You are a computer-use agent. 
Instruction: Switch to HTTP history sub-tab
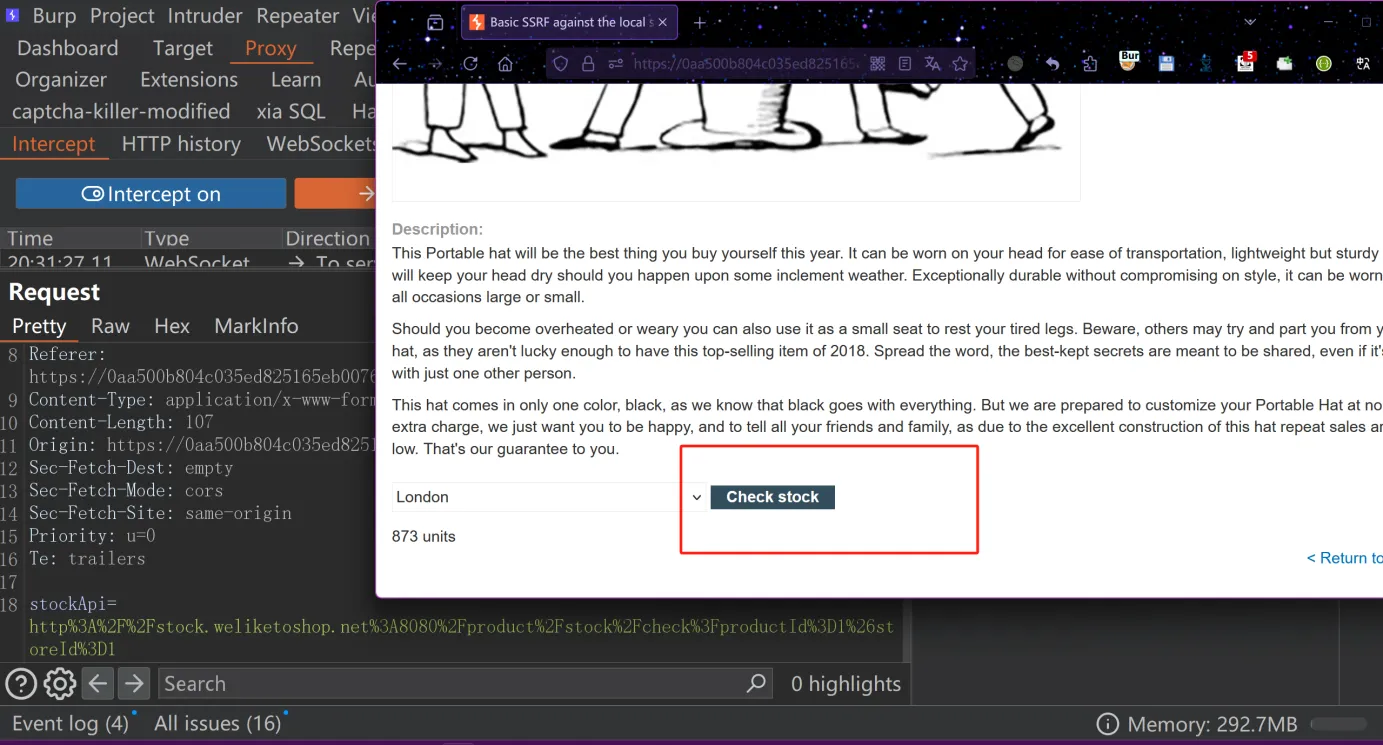[x=181, y=144]
